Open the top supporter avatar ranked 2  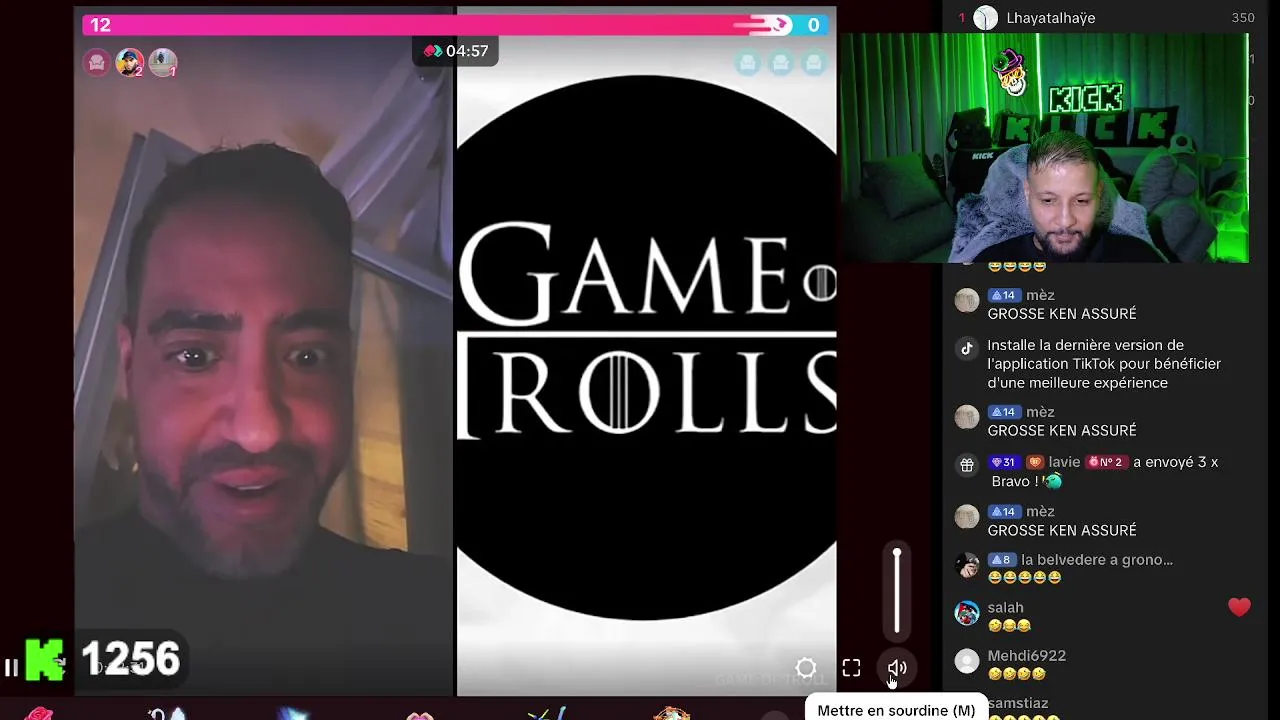tap(129, 63)
